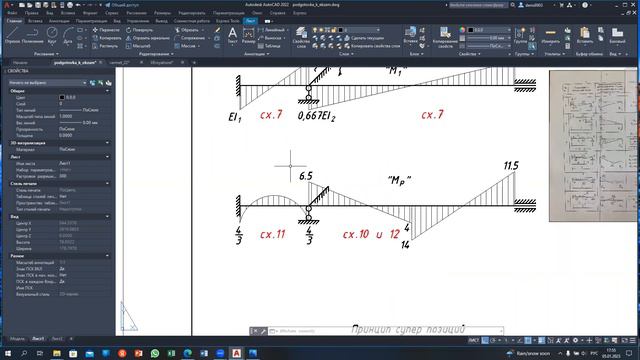
Task: Expand the Рисование panel
Action: [x=46, y=54]
